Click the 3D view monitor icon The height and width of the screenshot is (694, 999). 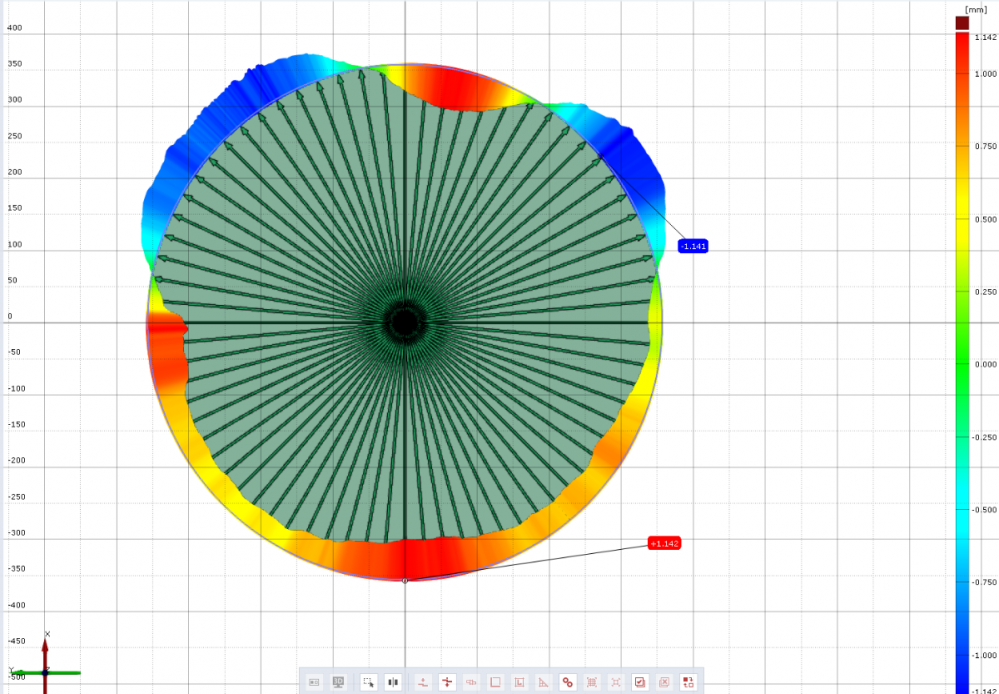[x=339, y=682]
